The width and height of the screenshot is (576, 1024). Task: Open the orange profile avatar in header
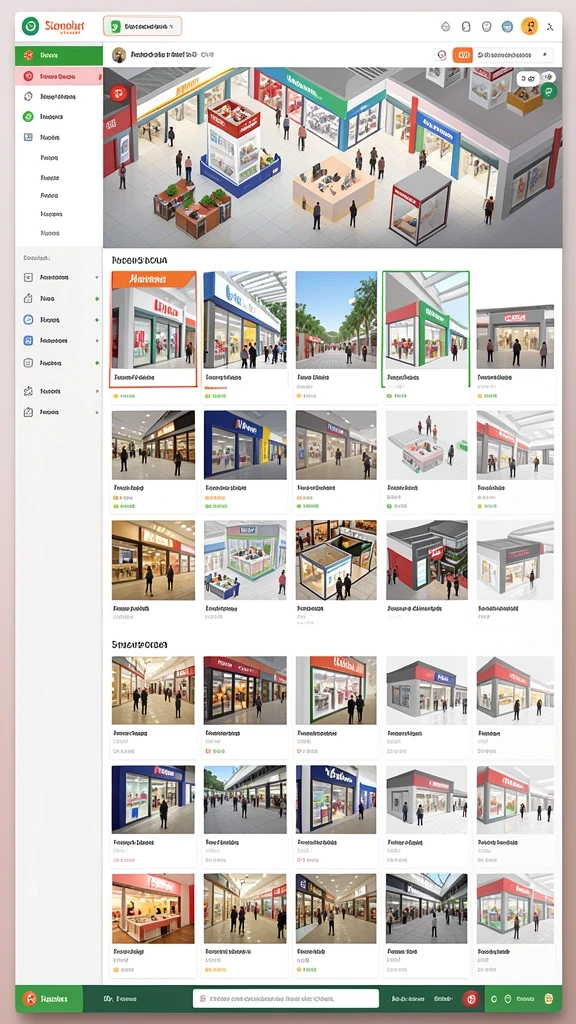(x=529, y=27)
